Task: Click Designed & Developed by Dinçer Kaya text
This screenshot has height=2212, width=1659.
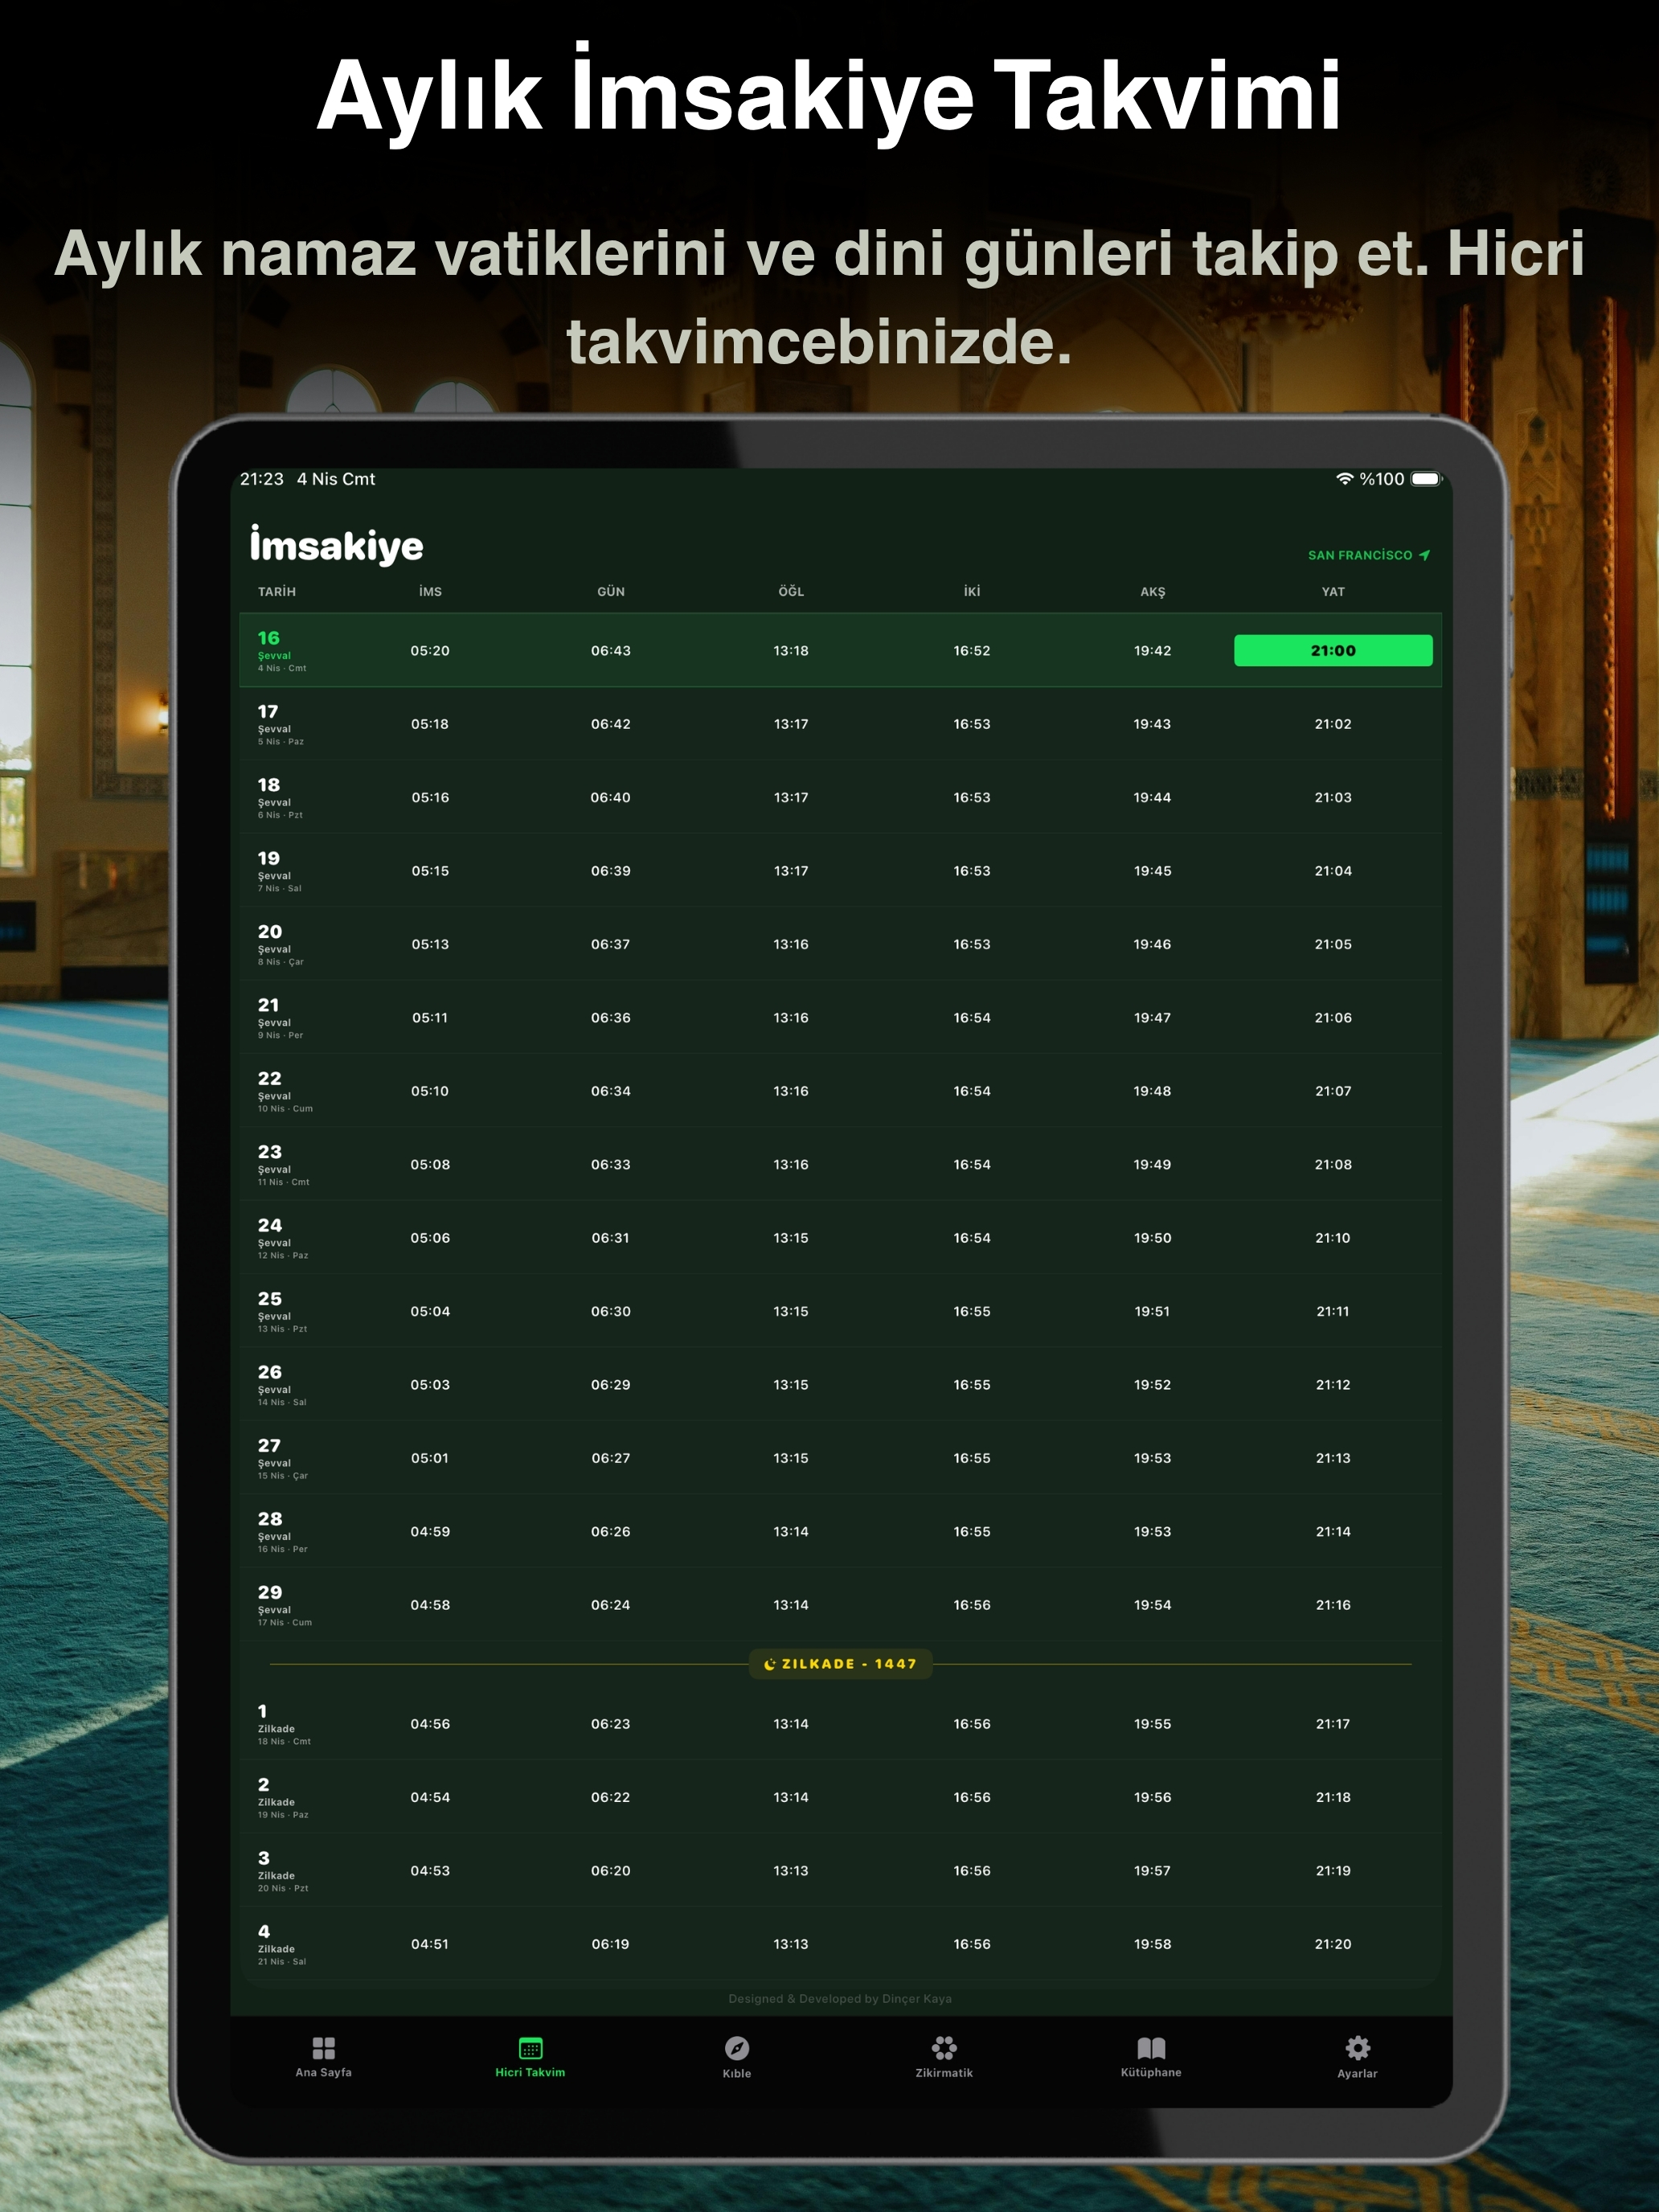Action: click(840, 1999)
